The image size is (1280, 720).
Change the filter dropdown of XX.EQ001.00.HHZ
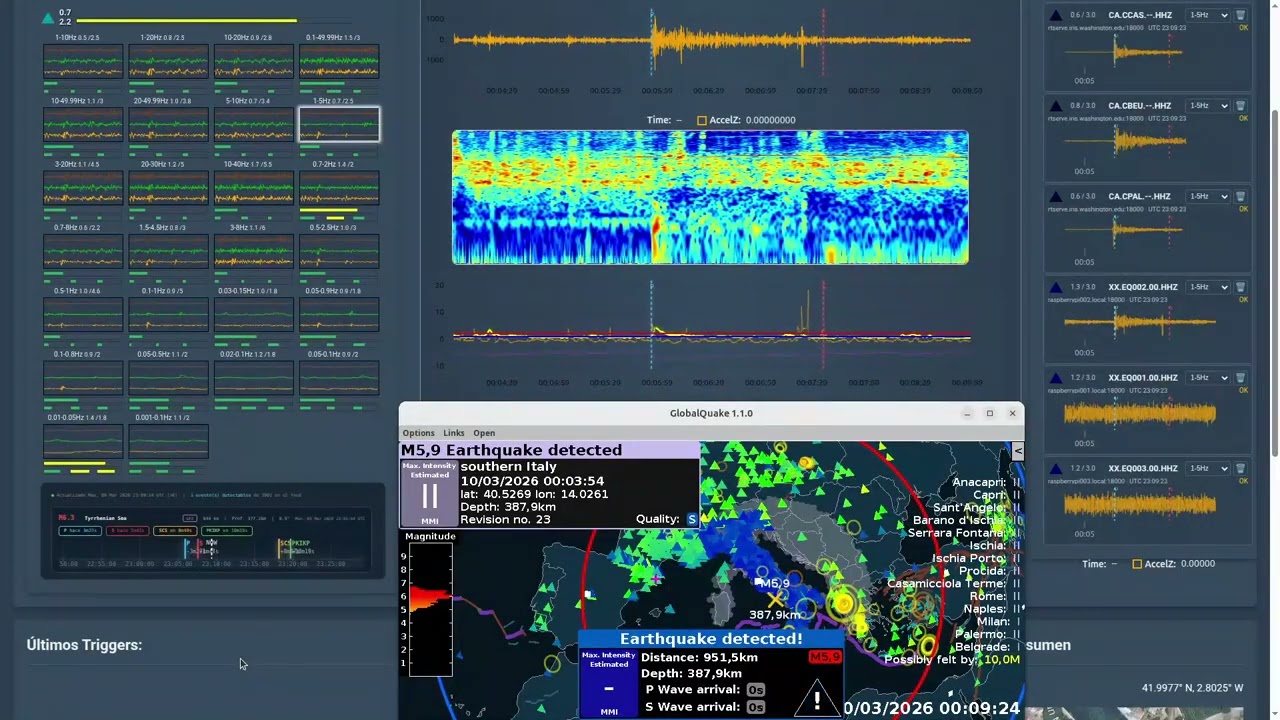[1207, 378]
